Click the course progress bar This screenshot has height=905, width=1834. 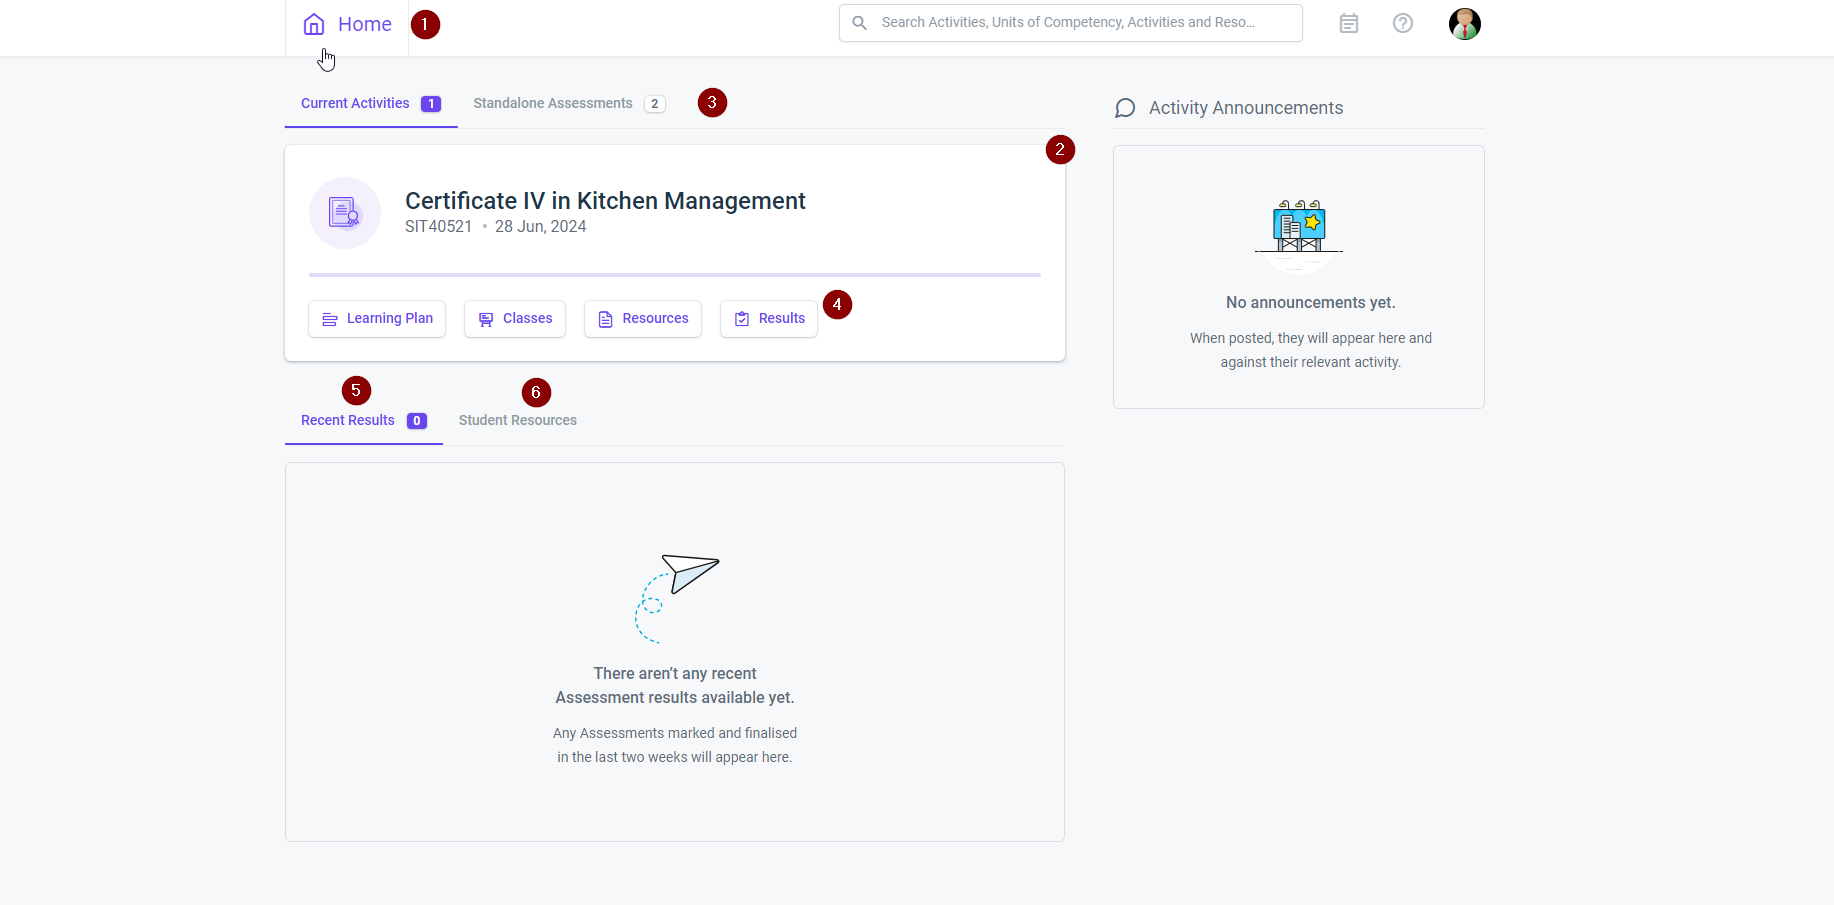tap(674, 274)
